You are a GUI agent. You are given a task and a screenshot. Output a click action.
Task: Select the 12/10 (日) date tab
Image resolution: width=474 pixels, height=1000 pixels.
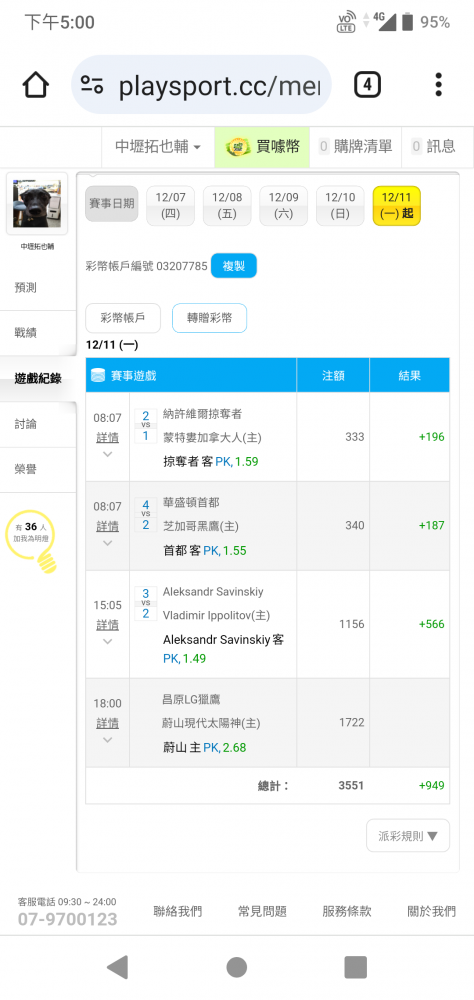tap(340, 206)
